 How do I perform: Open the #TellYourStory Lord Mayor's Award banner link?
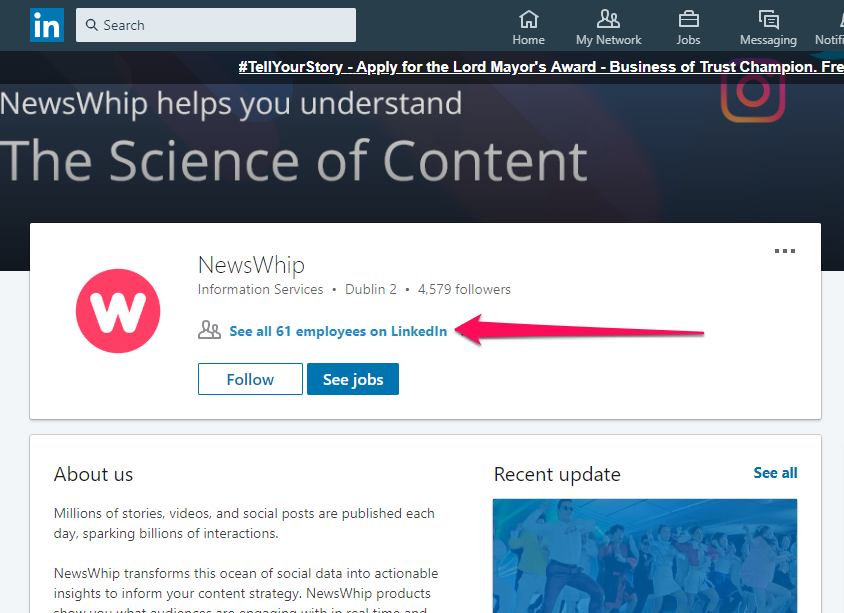[541, 67]
